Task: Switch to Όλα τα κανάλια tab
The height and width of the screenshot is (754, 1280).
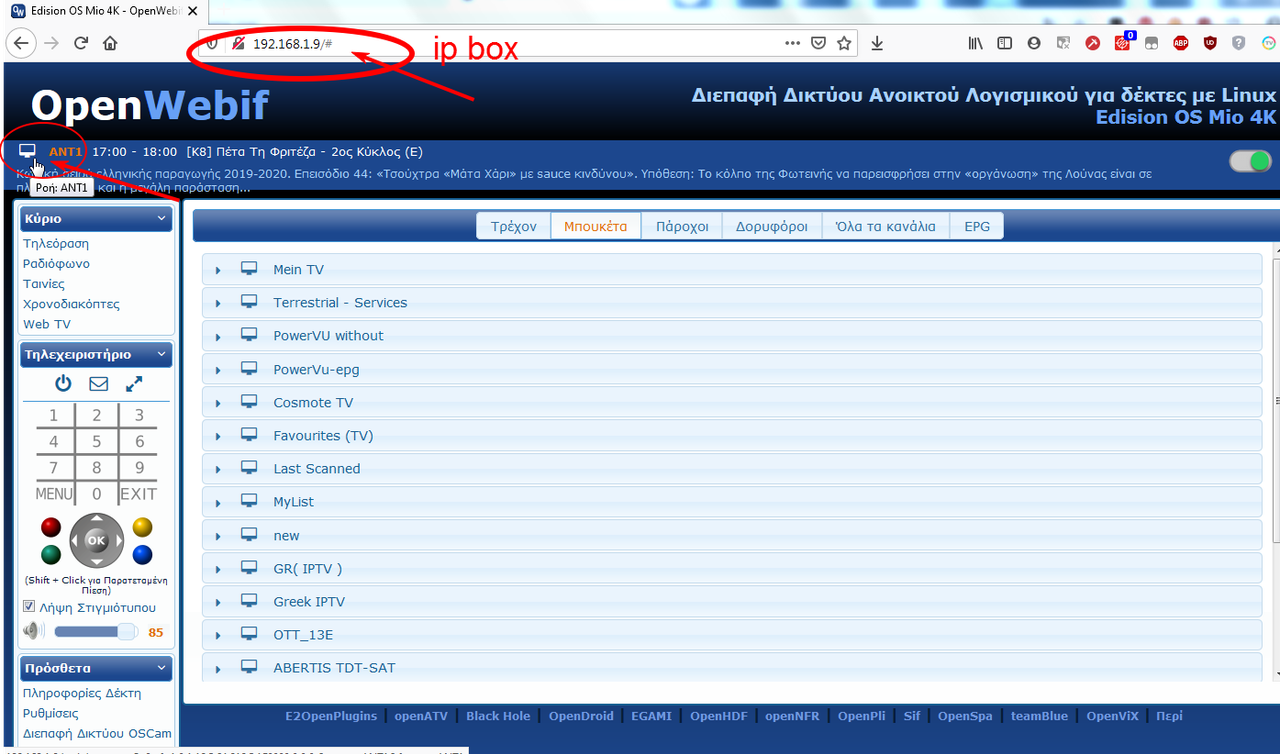Action: 886,226
